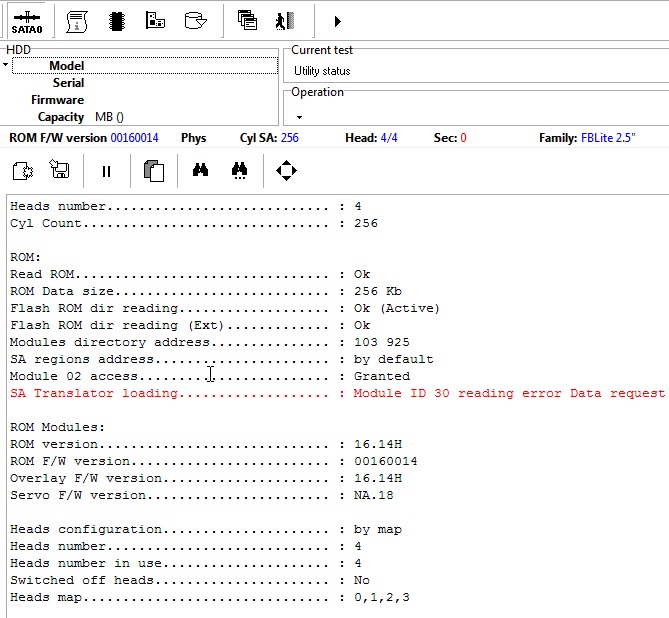Click the walking man exit icon

[x=285, y=21]
